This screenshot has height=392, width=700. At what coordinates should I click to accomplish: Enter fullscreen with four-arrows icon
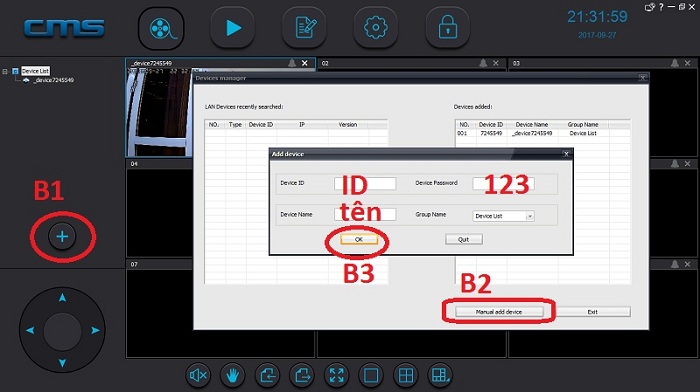[x=337, y=375]
